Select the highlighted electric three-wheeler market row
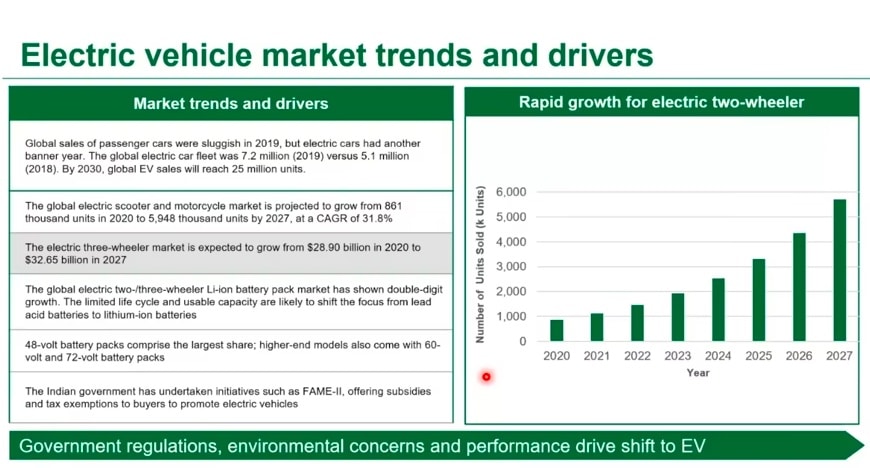870x468 pixels. tap(231, 253)
